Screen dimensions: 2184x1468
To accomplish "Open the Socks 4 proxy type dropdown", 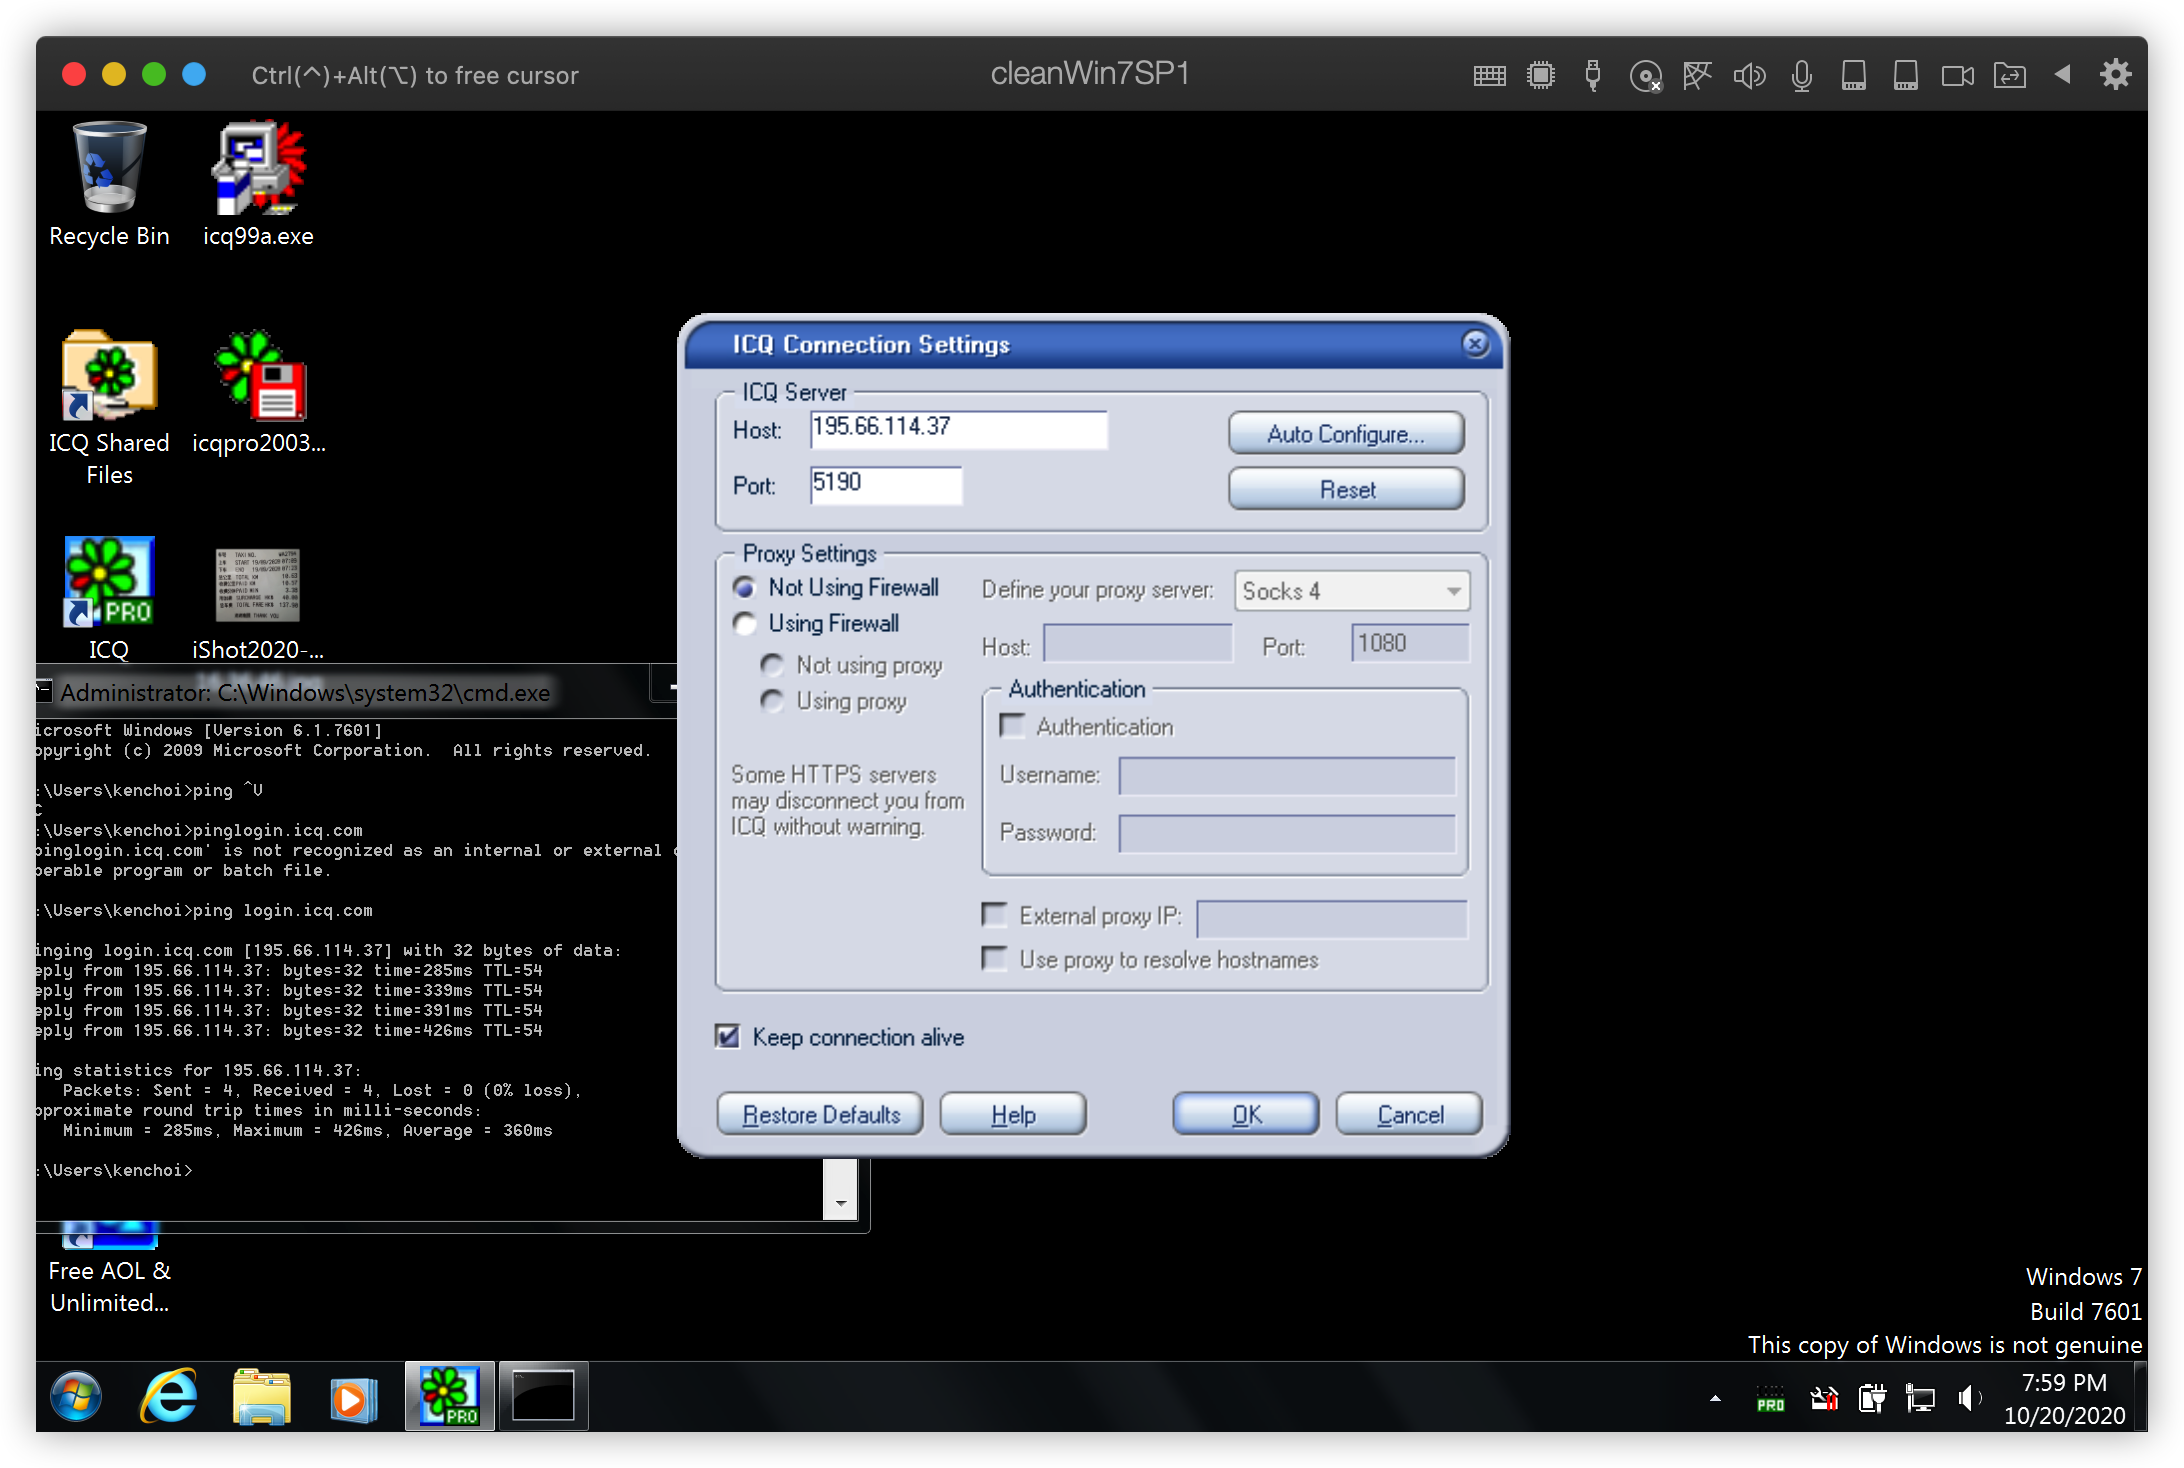I will click(1352, 591).
